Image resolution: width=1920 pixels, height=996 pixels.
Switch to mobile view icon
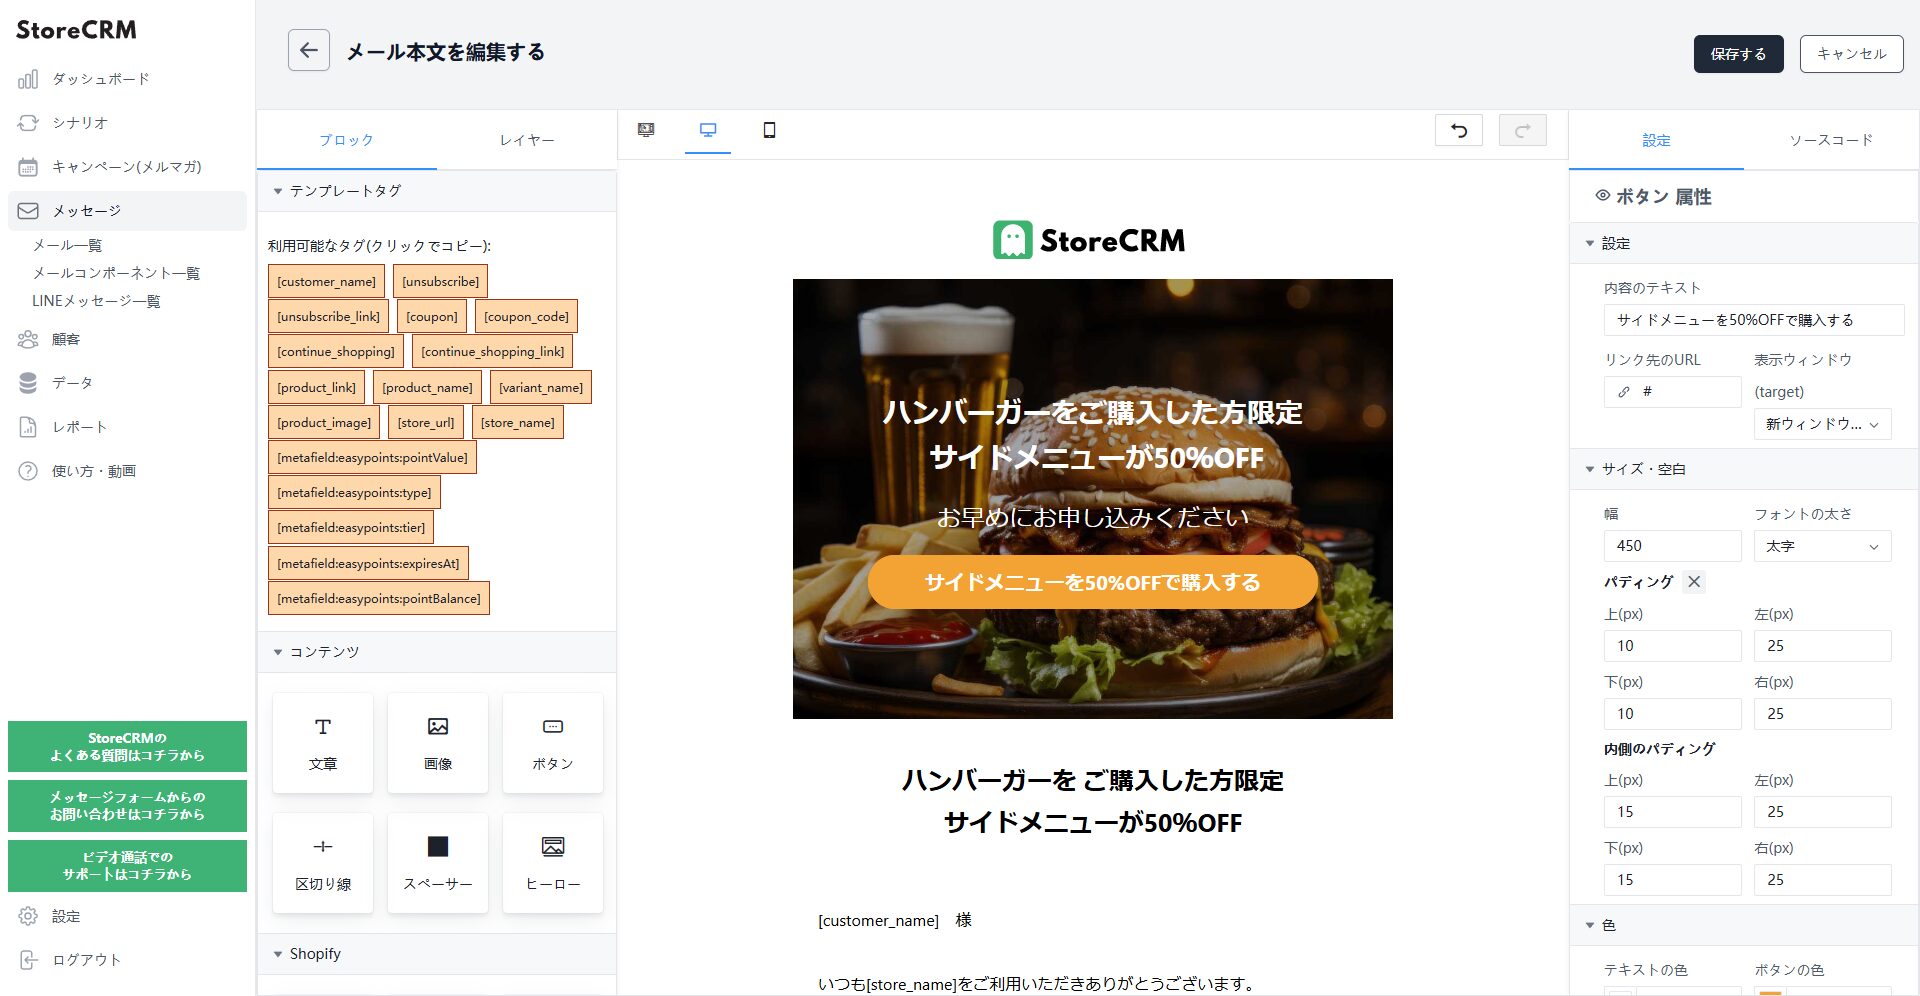[x=769, y=130]
